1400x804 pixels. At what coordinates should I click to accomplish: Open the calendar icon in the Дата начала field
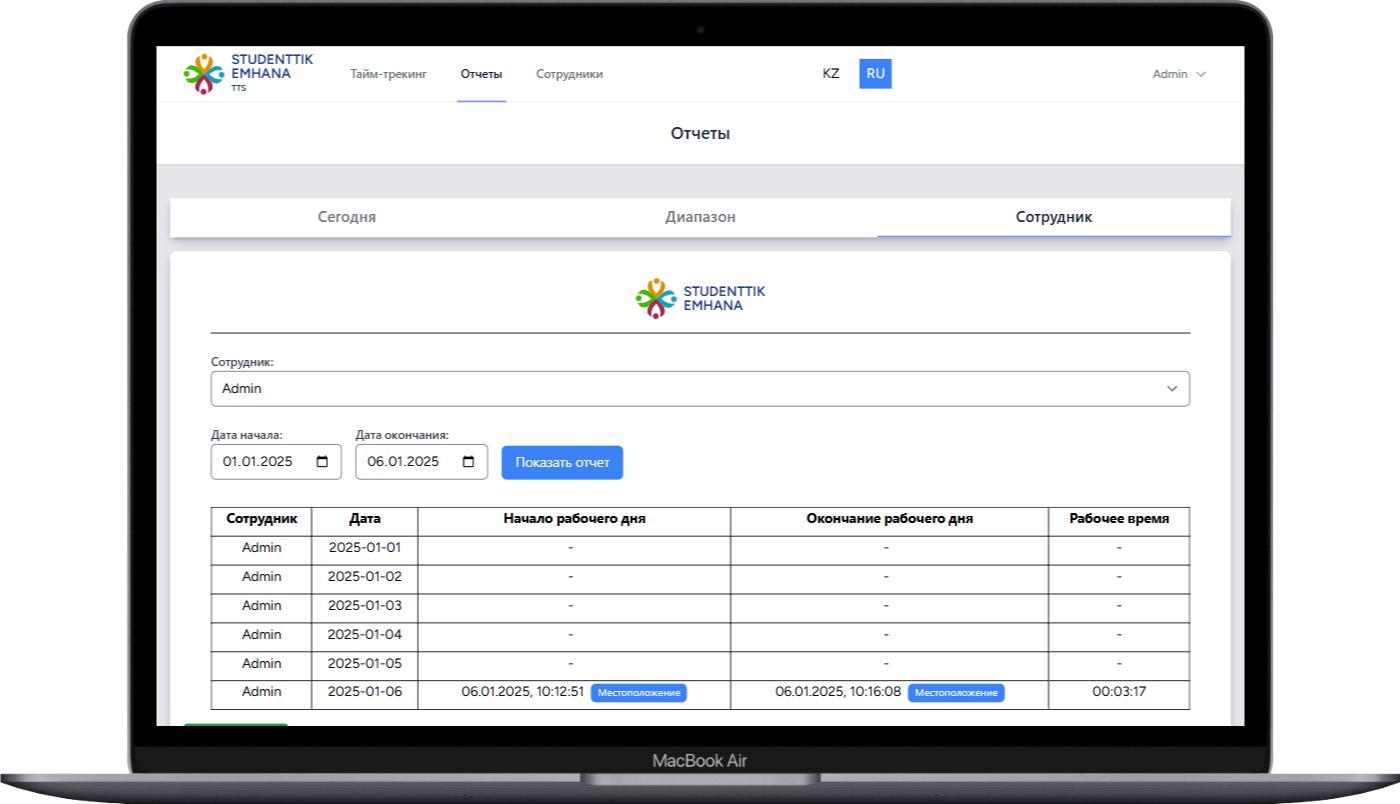322,461
